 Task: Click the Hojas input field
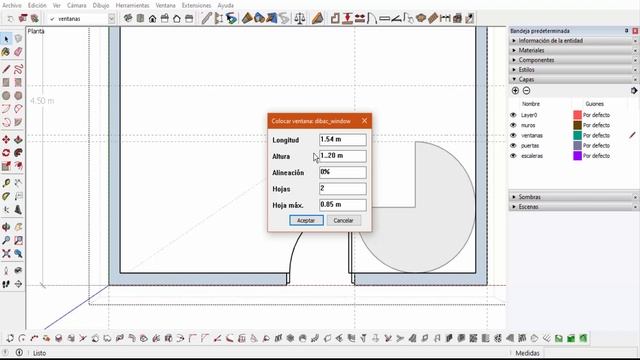click(342, 189)
